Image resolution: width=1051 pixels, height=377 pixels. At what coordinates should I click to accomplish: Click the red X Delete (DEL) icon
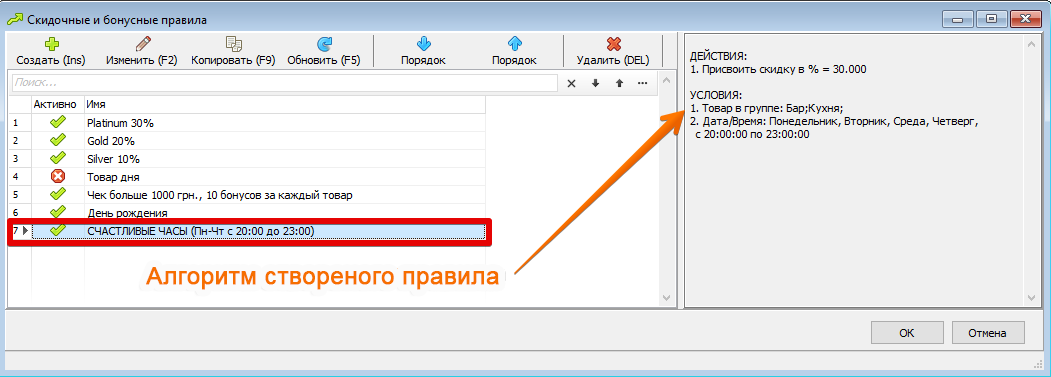(613, 44)
